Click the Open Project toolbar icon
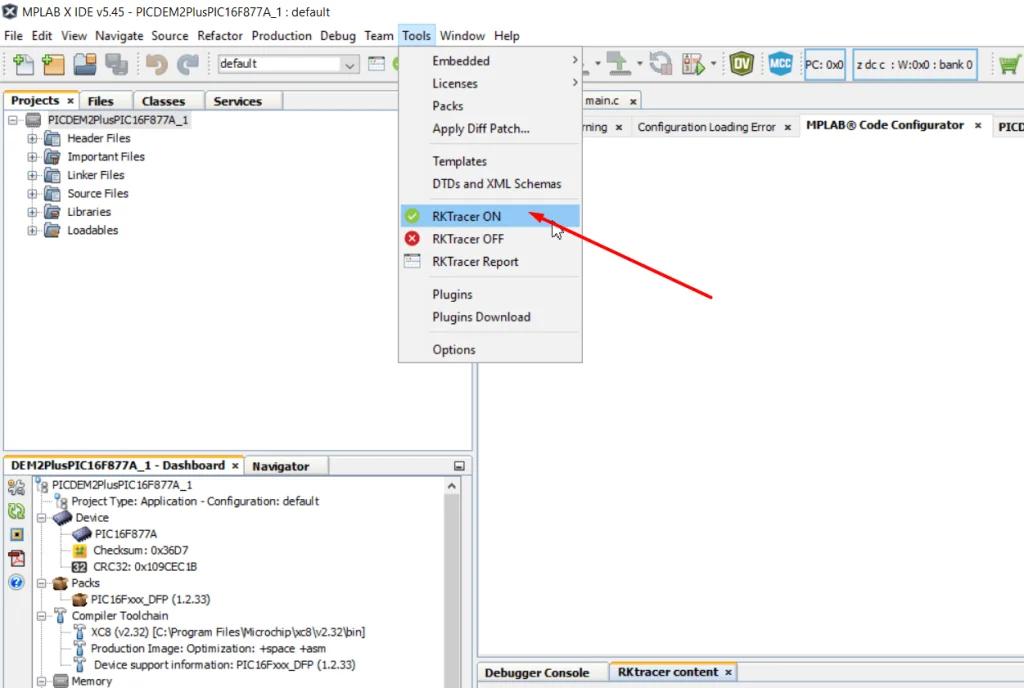 (x=85, y=64)
